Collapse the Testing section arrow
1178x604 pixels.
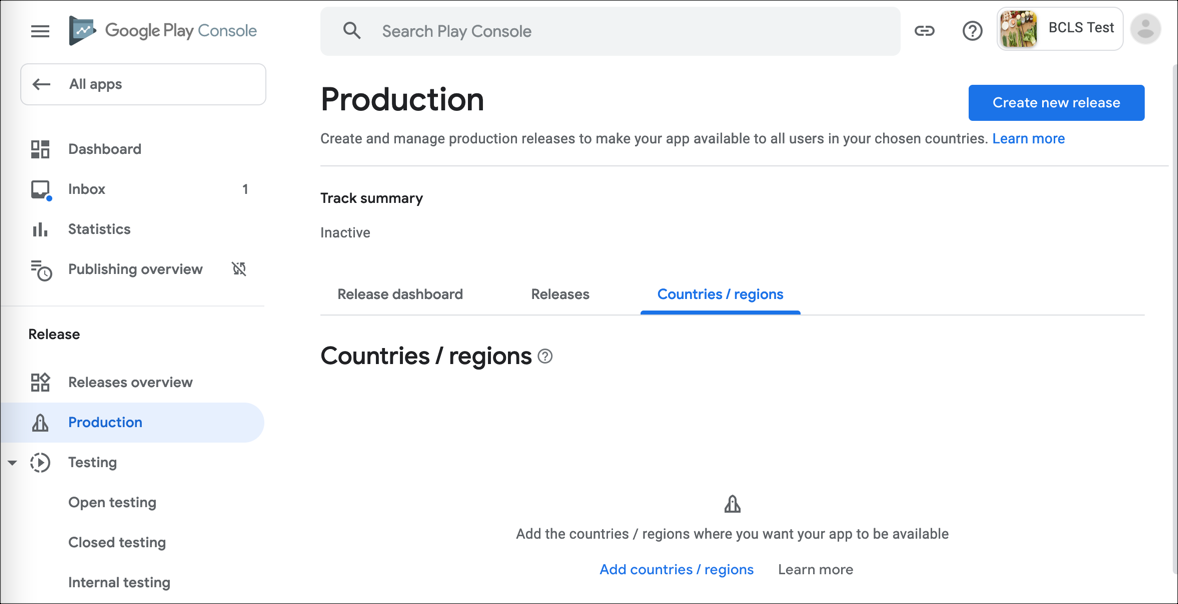pyautogui.click(x=11, y=463)
